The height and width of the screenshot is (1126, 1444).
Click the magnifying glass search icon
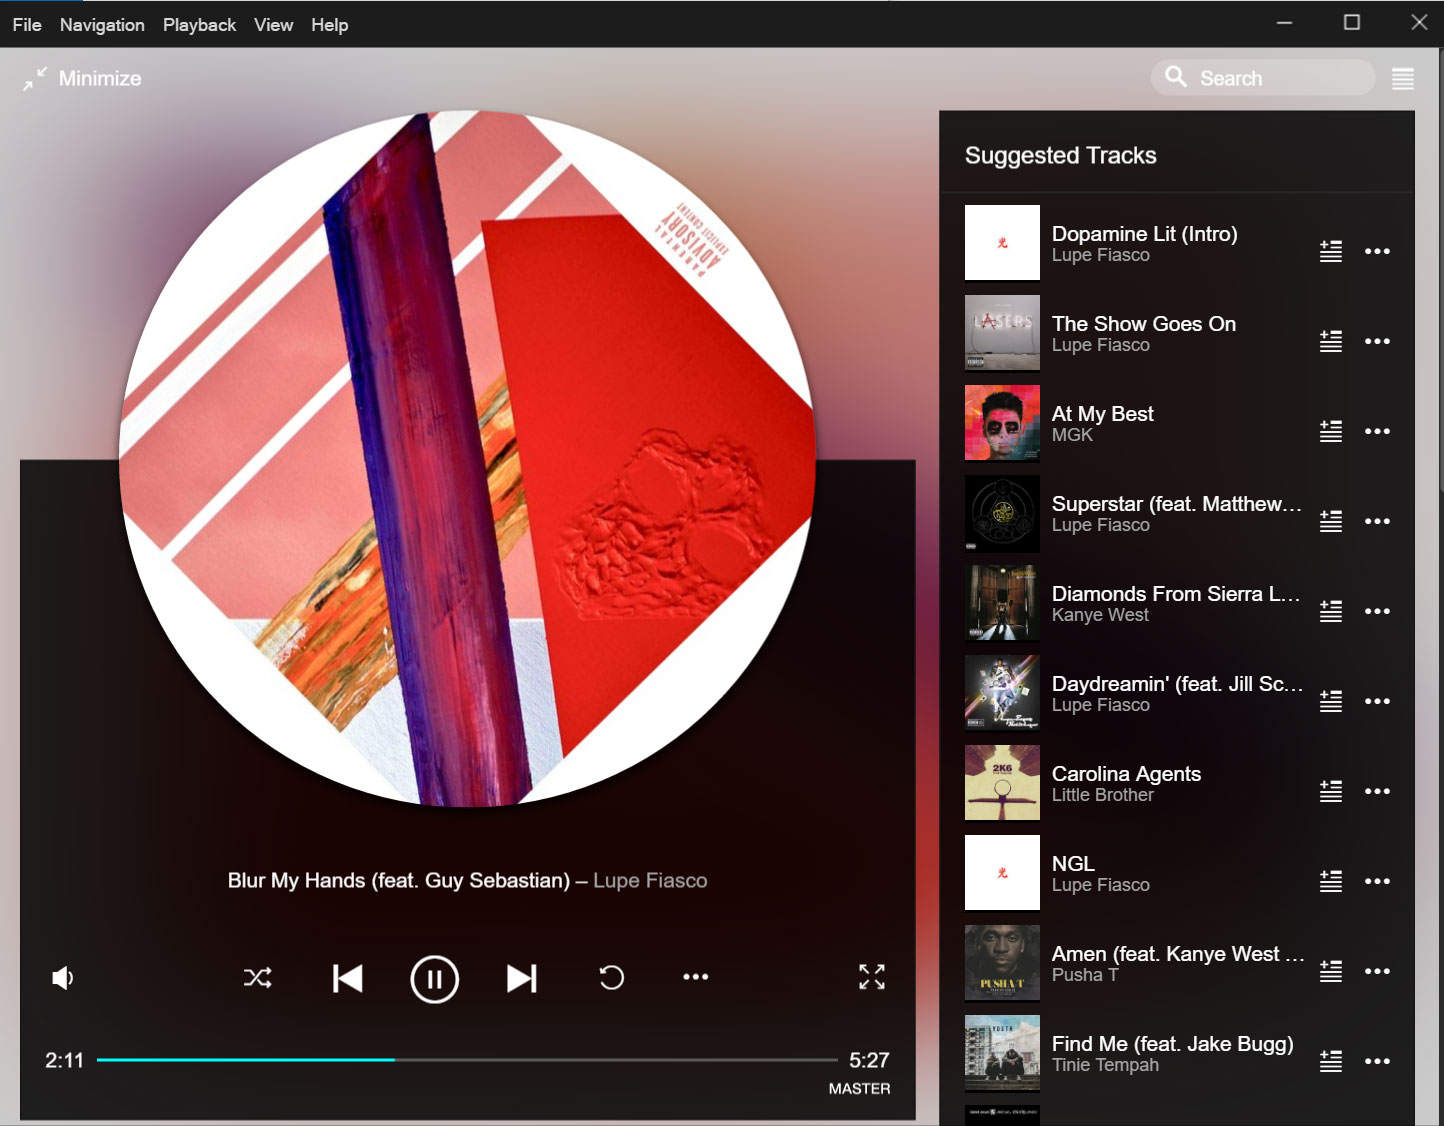pos(1176,77)
